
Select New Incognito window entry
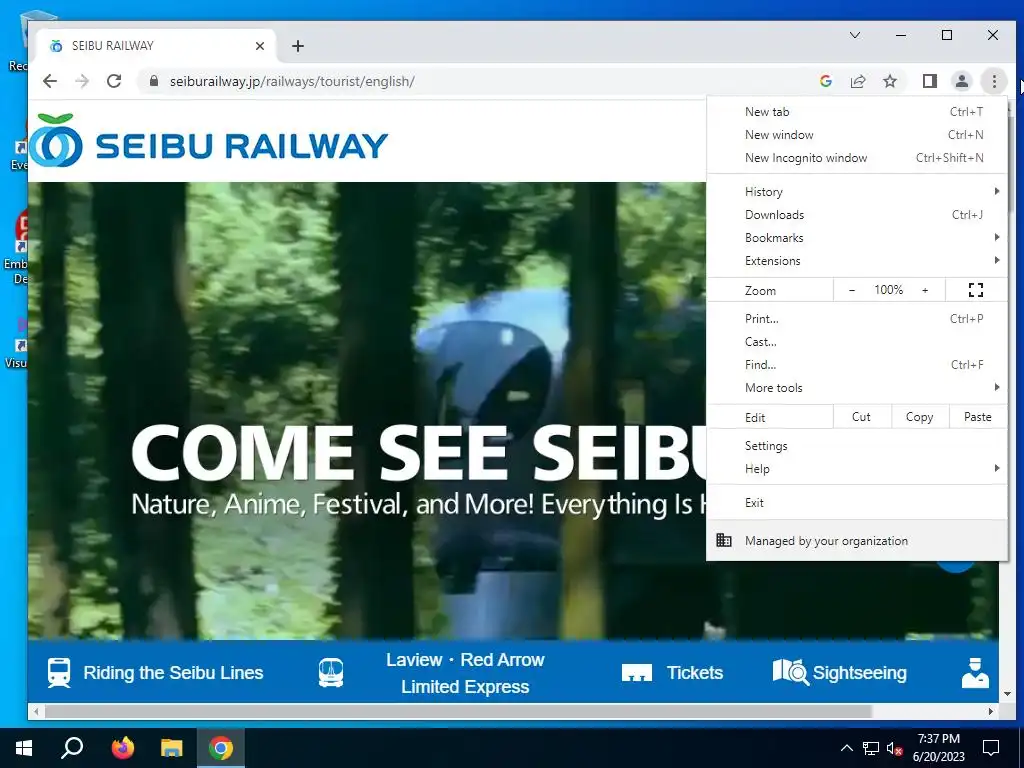click(x=857, y=157)
